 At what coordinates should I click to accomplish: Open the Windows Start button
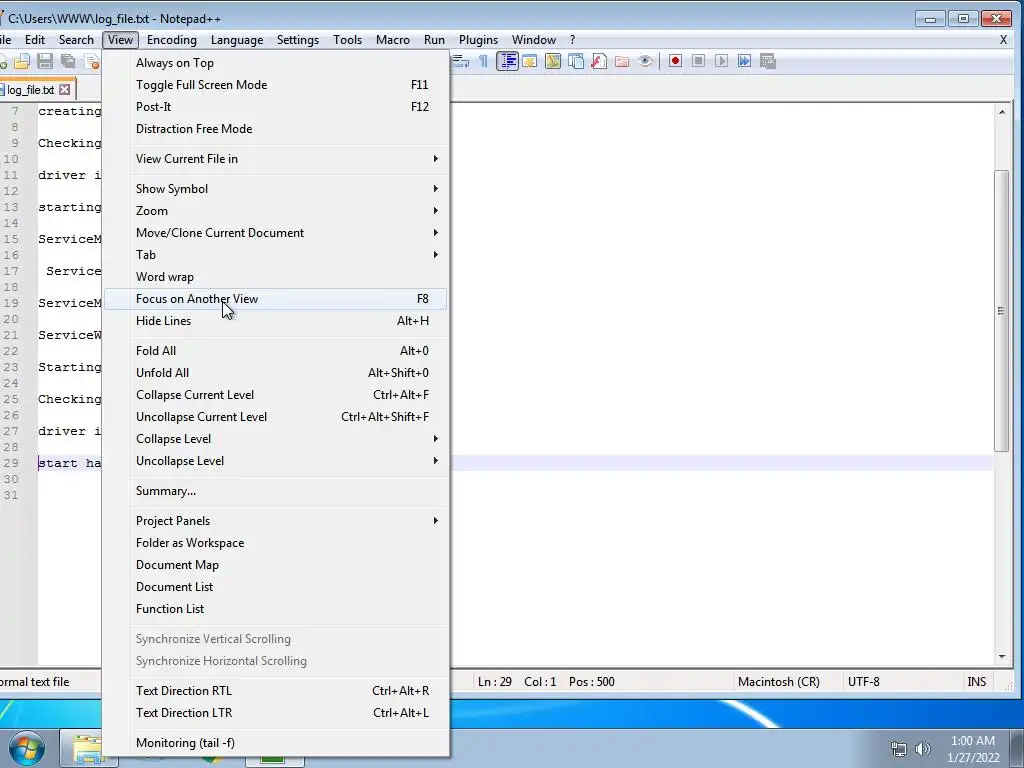point(26,748)
